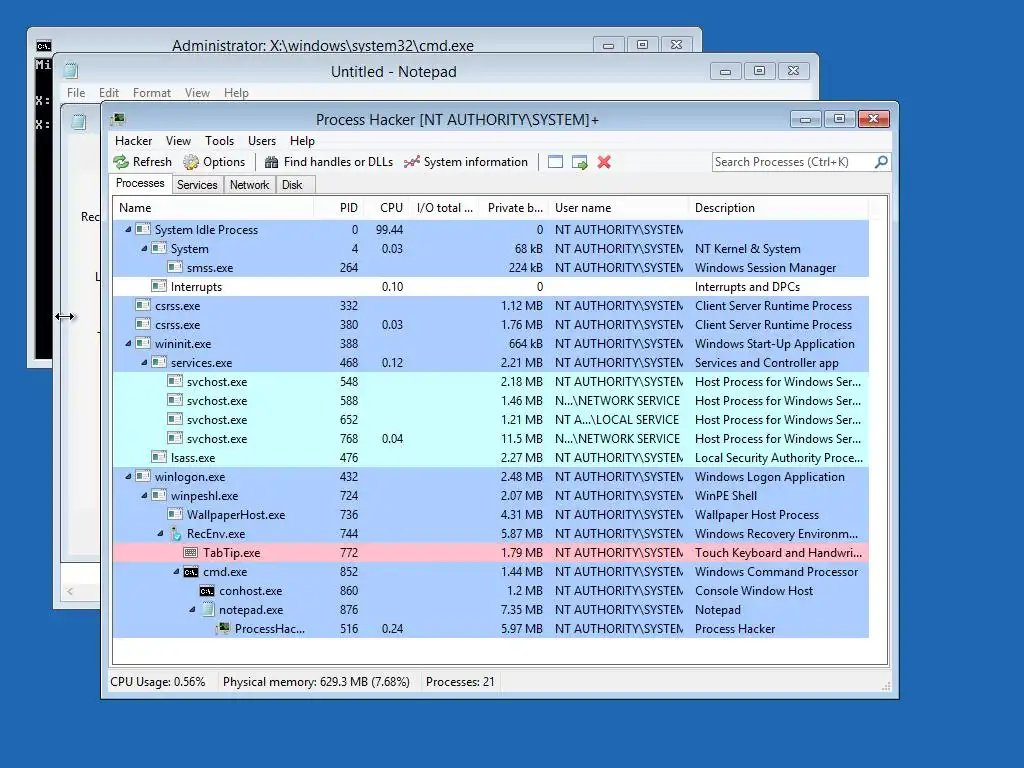The width and height of the screenshot is (1024, 768).
Task: Click the Notepad window title icon
Action: pyautogui.click(x=72, y=71)
